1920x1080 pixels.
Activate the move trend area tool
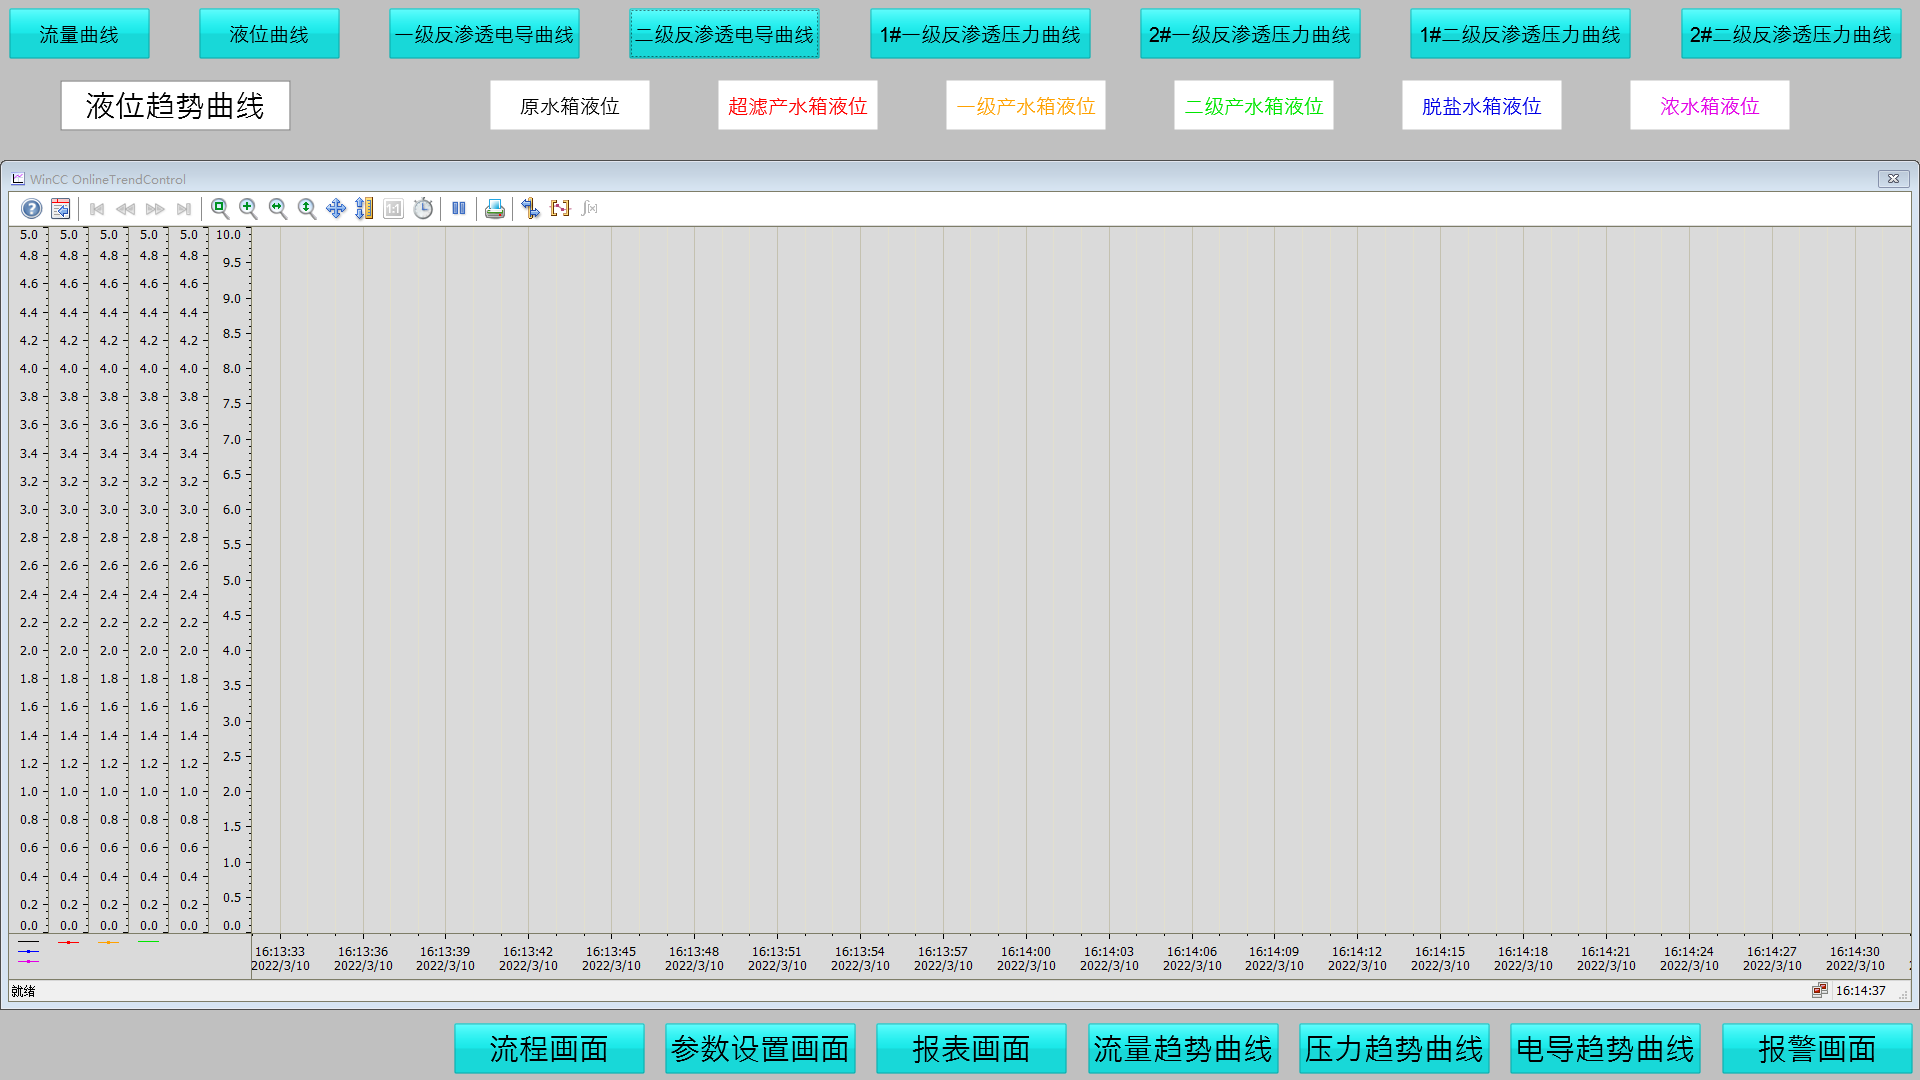[336, 209]
